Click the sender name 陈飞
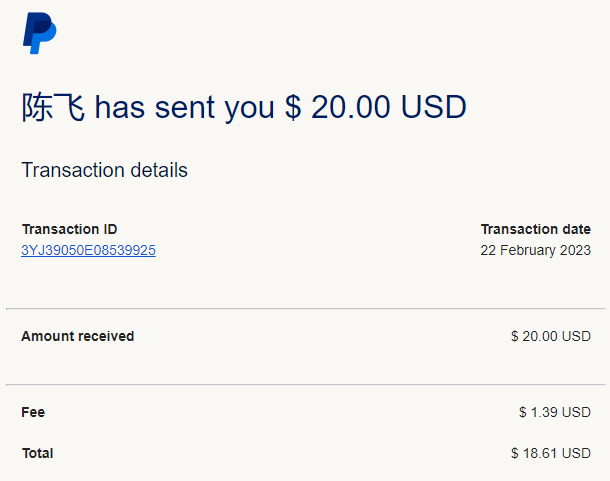 53,107
